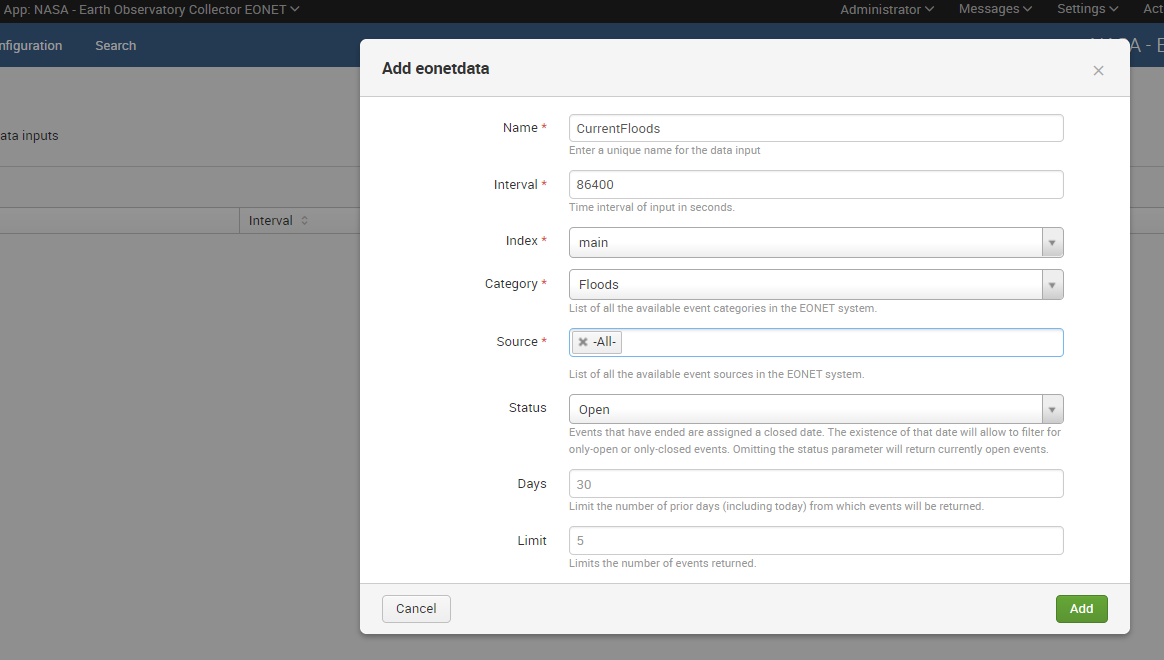
Task: Open the Status dropdown showing "Open"
Action: pyautogui.click(x=800, y=408)
